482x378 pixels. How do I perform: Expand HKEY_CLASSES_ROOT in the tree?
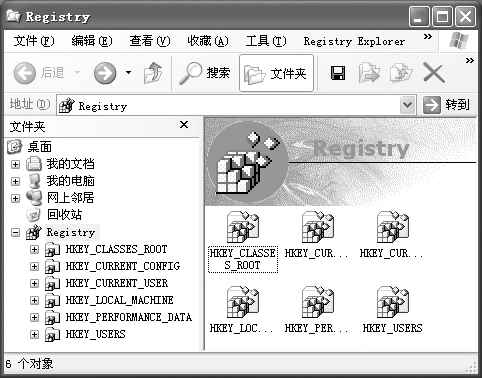pos(34,249)
